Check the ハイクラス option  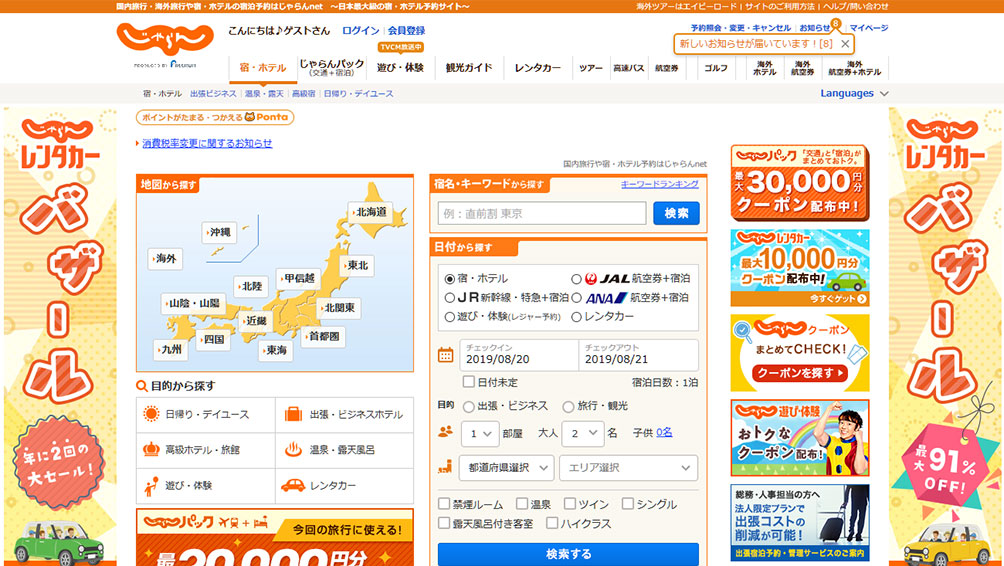[552, 523]
